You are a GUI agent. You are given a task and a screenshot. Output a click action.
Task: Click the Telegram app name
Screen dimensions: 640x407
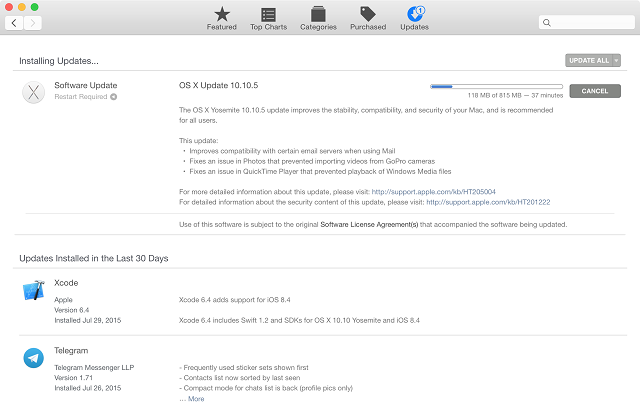[x=71, y=351]
